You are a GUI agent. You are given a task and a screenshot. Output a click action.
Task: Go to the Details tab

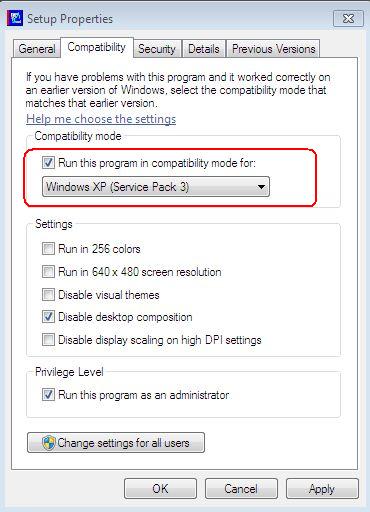coord(204,49)
